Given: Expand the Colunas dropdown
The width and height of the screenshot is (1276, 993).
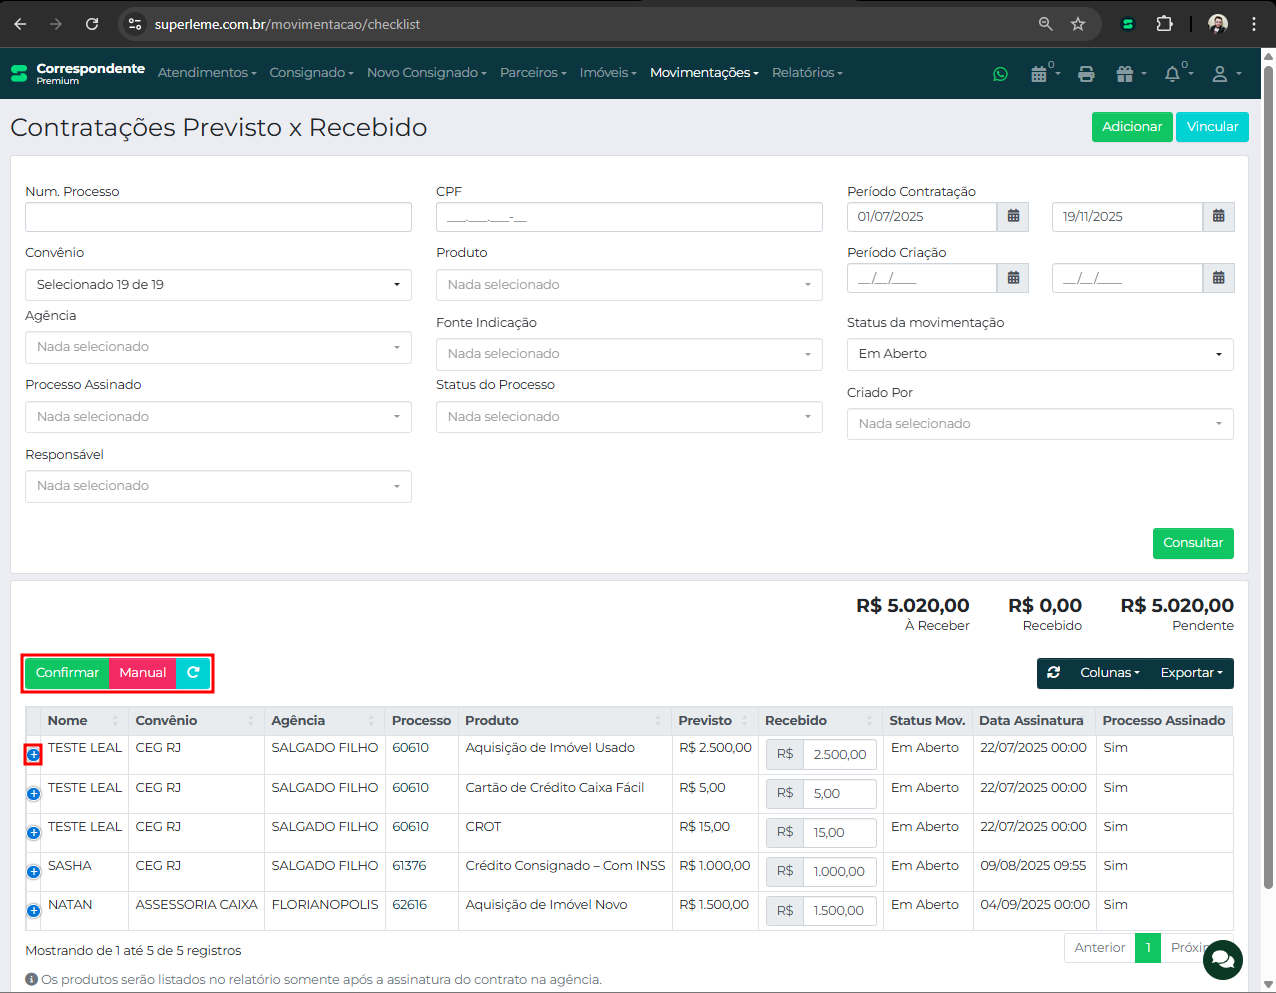Looking at the screenshot, I should [1109, 673].
